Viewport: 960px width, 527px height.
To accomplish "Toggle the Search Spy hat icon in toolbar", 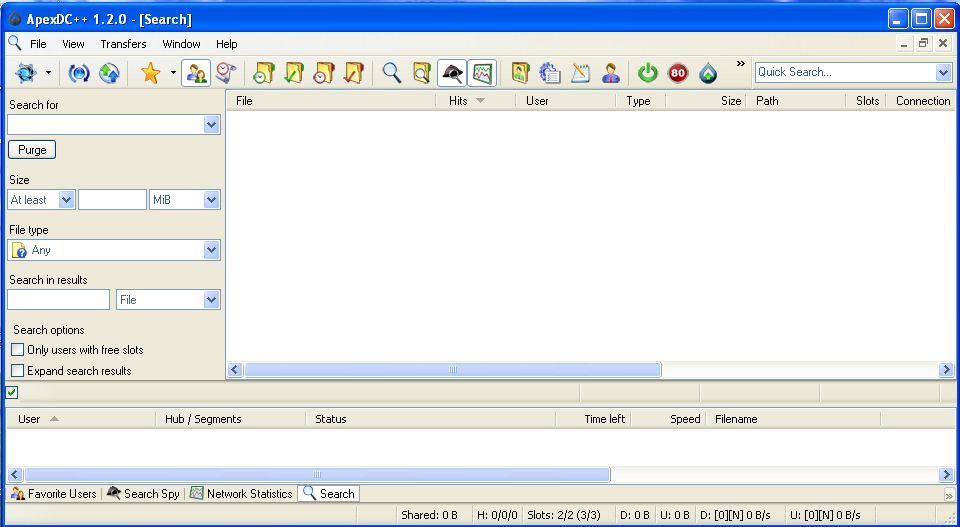I will tap(452, 73).
